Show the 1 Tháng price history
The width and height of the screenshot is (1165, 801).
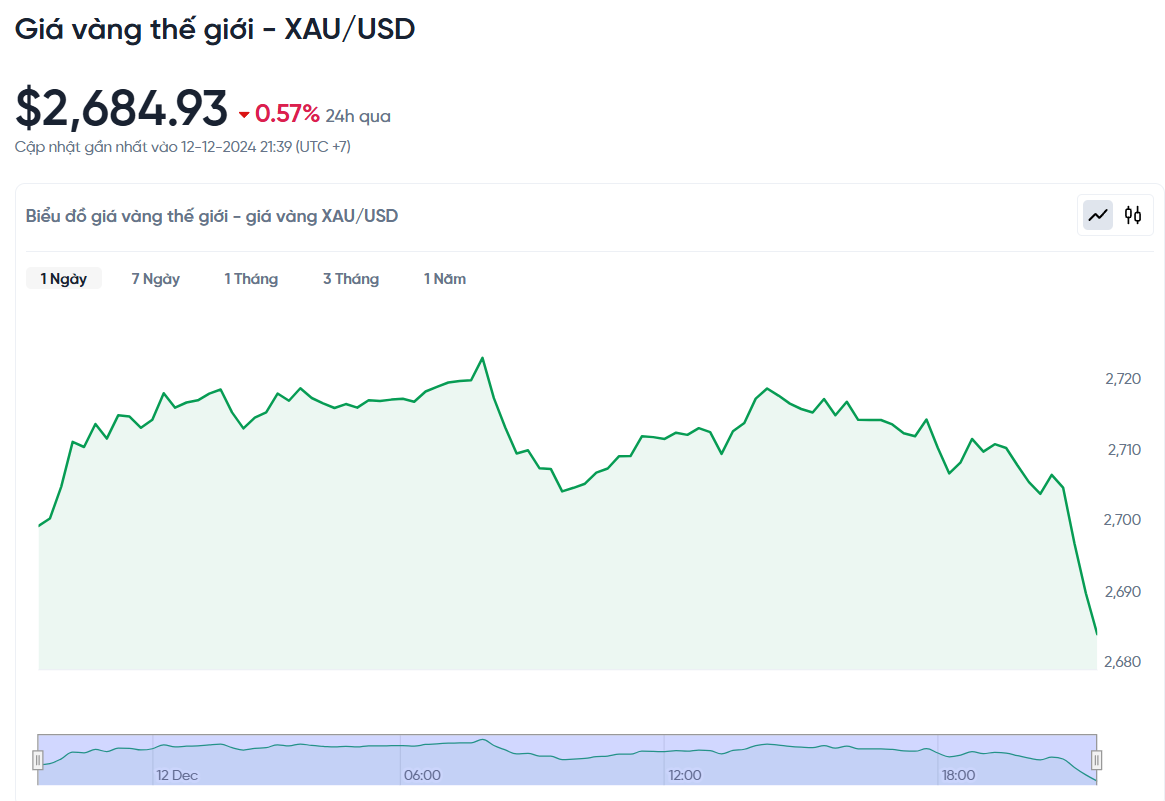(251, 279)
